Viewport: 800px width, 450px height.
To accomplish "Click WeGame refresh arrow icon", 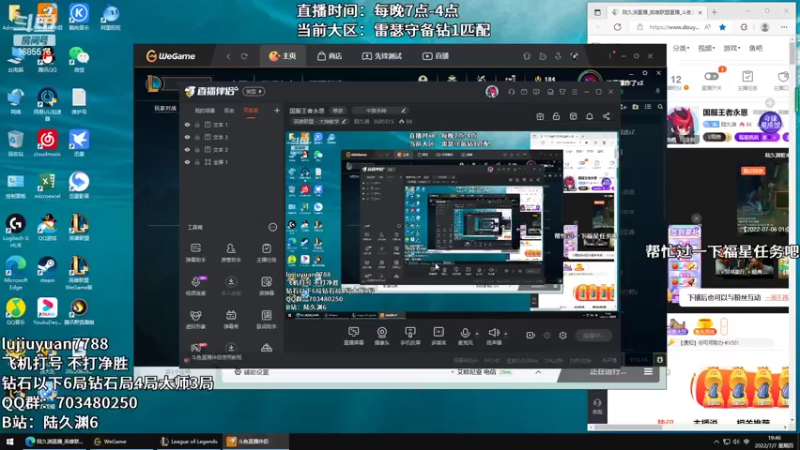I will 244,56.
